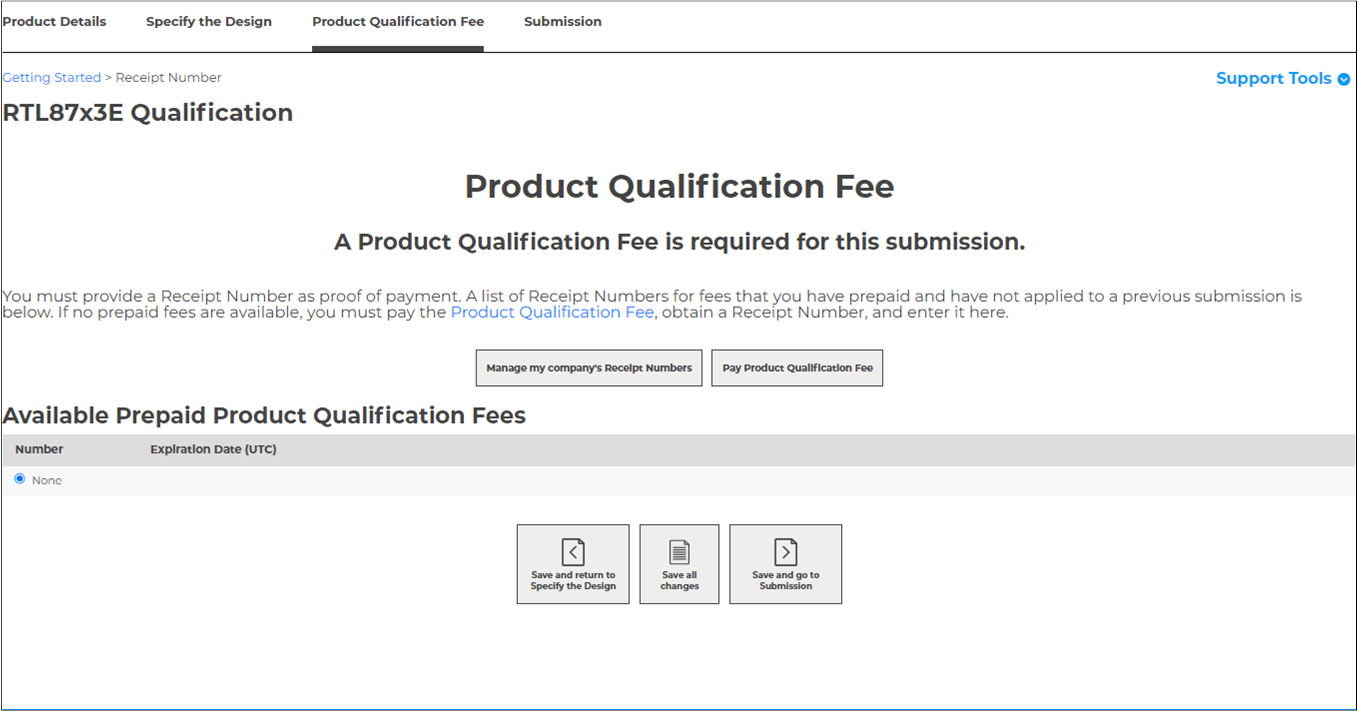Open the inline Product Qualification Fee link
The height and width of the screenshot is (711, 1358).
point(552,312)
